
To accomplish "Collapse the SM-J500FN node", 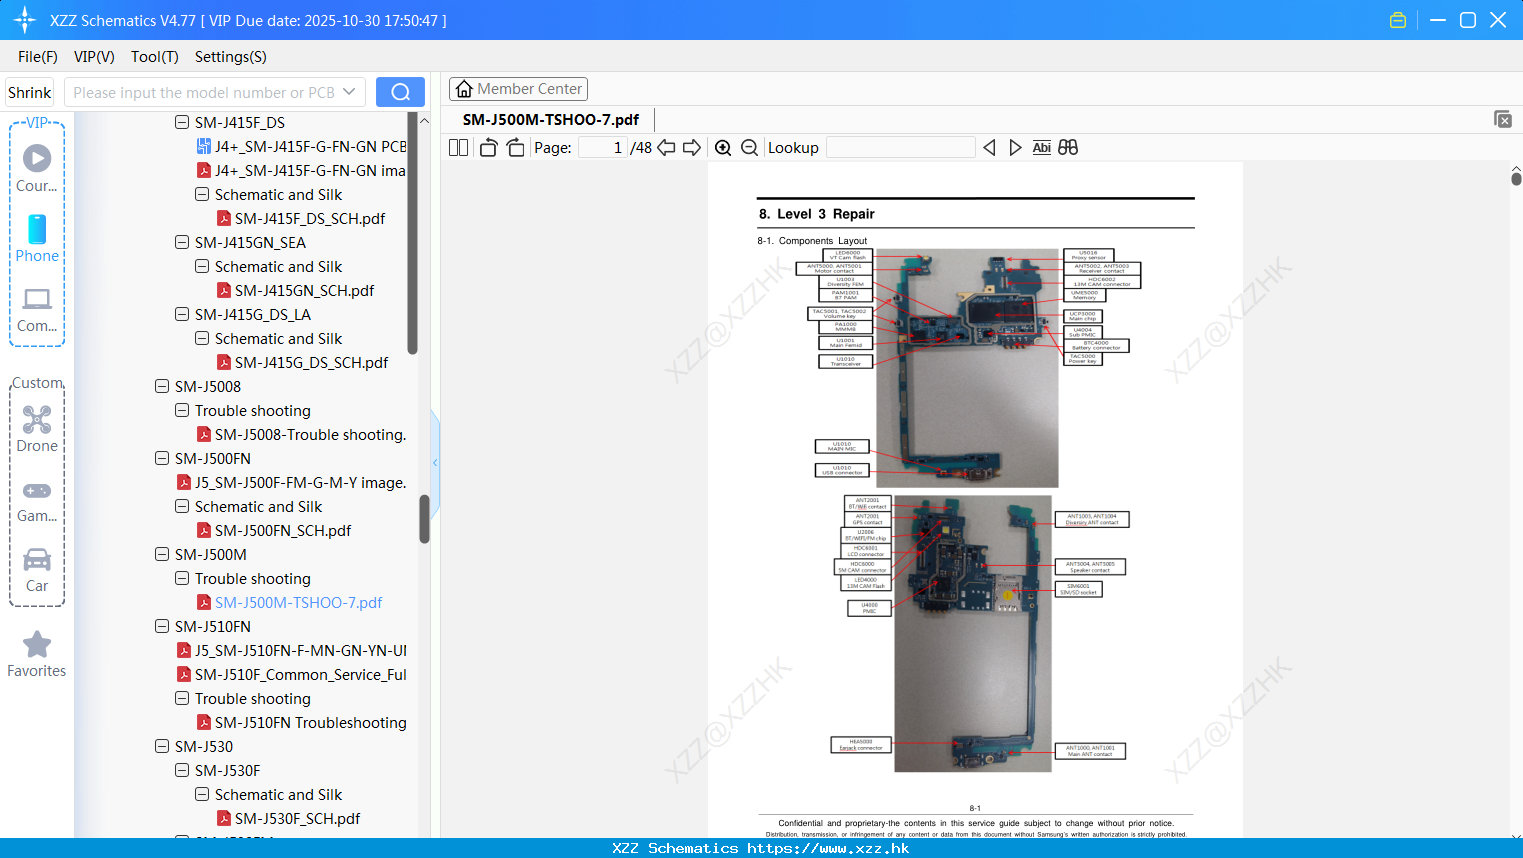I will 162,458.
